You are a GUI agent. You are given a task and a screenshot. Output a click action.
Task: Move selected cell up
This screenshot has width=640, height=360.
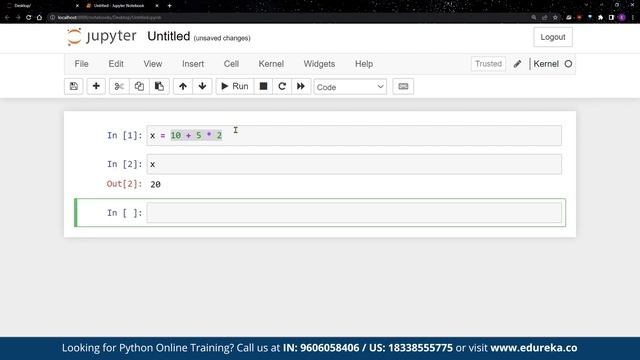(x=183, y=86)
